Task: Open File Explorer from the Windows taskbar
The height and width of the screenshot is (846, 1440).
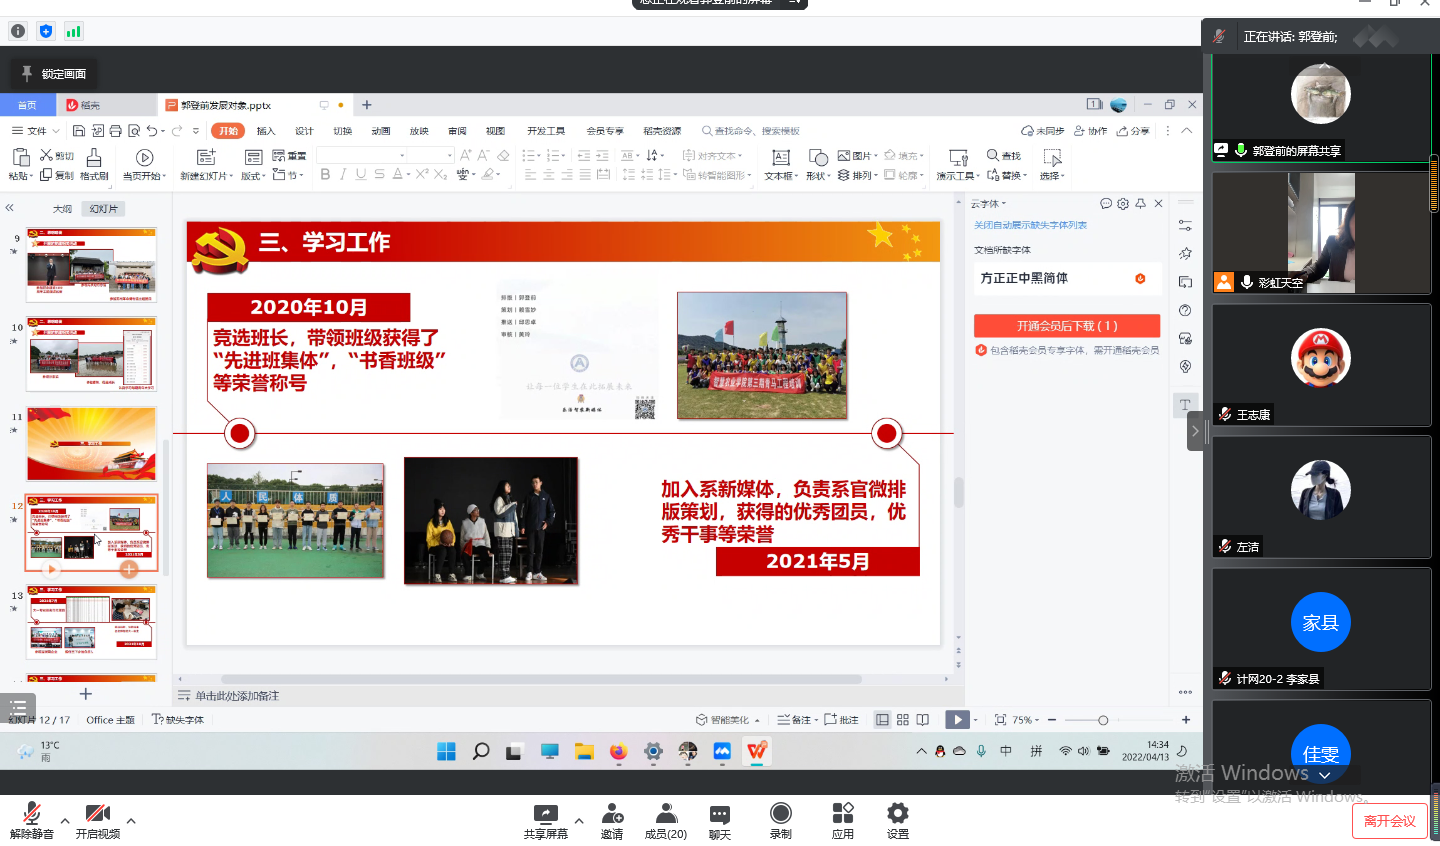Action: pyautogui.click(x=584, y=751)
